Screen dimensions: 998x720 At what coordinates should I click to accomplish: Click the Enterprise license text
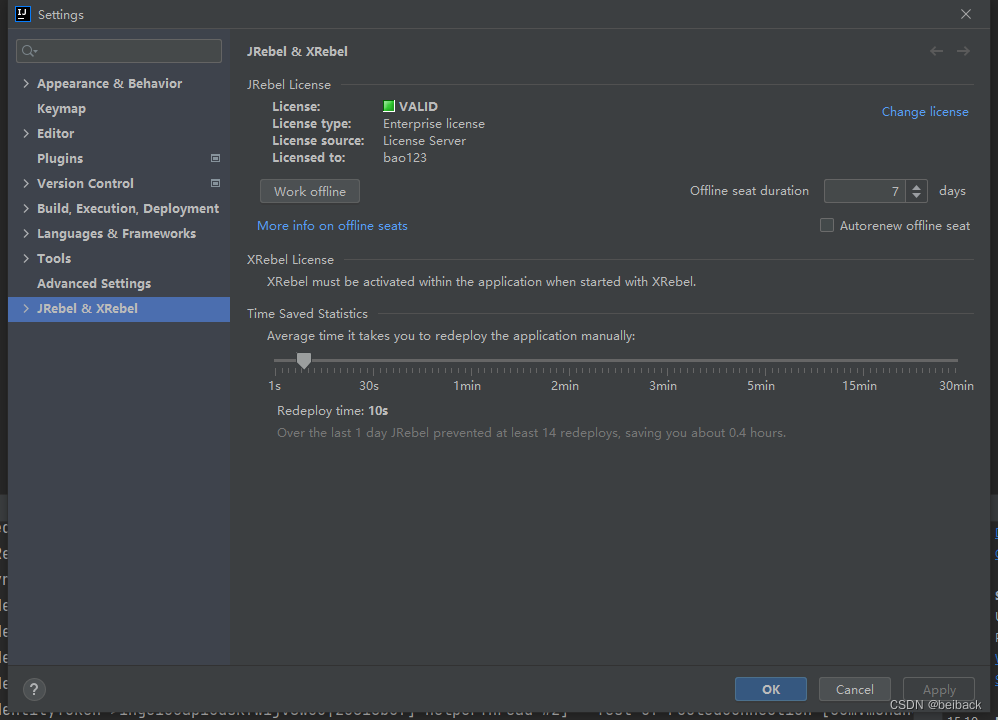click(433, 124)
